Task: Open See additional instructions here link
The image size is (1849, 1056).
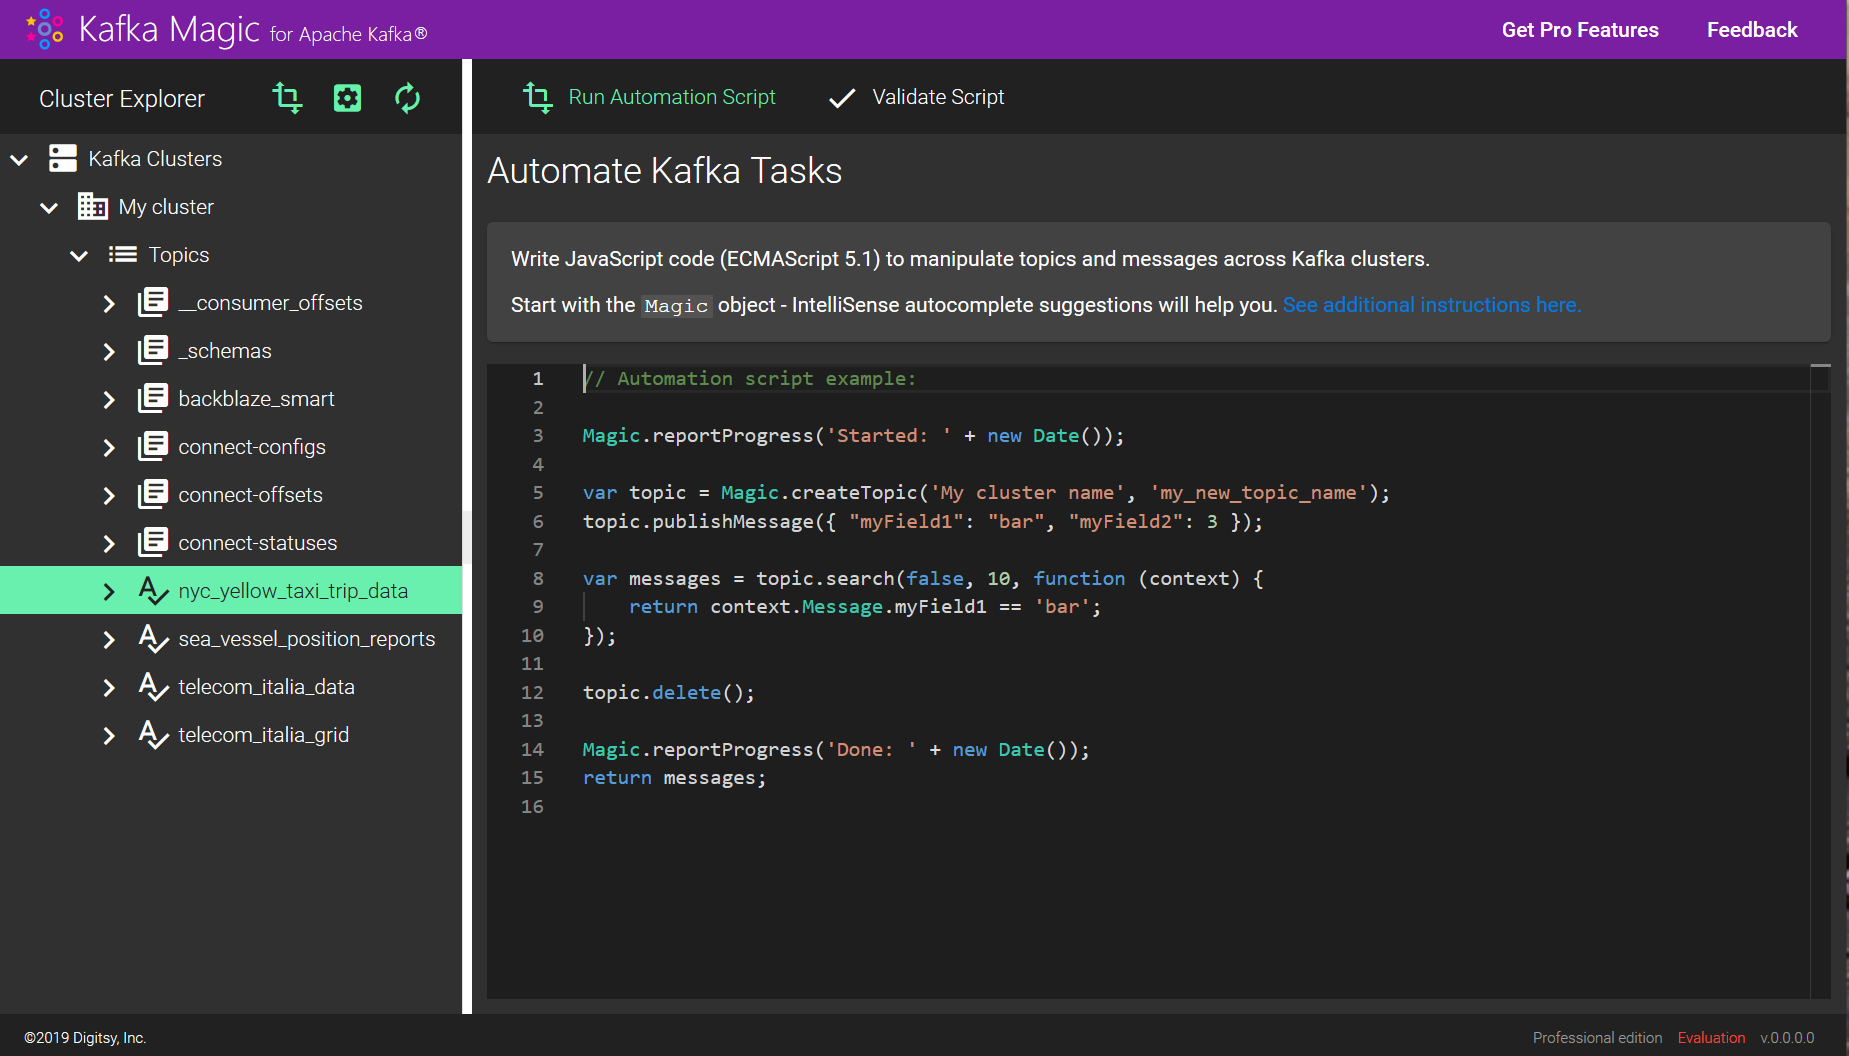Action: 1432,305
